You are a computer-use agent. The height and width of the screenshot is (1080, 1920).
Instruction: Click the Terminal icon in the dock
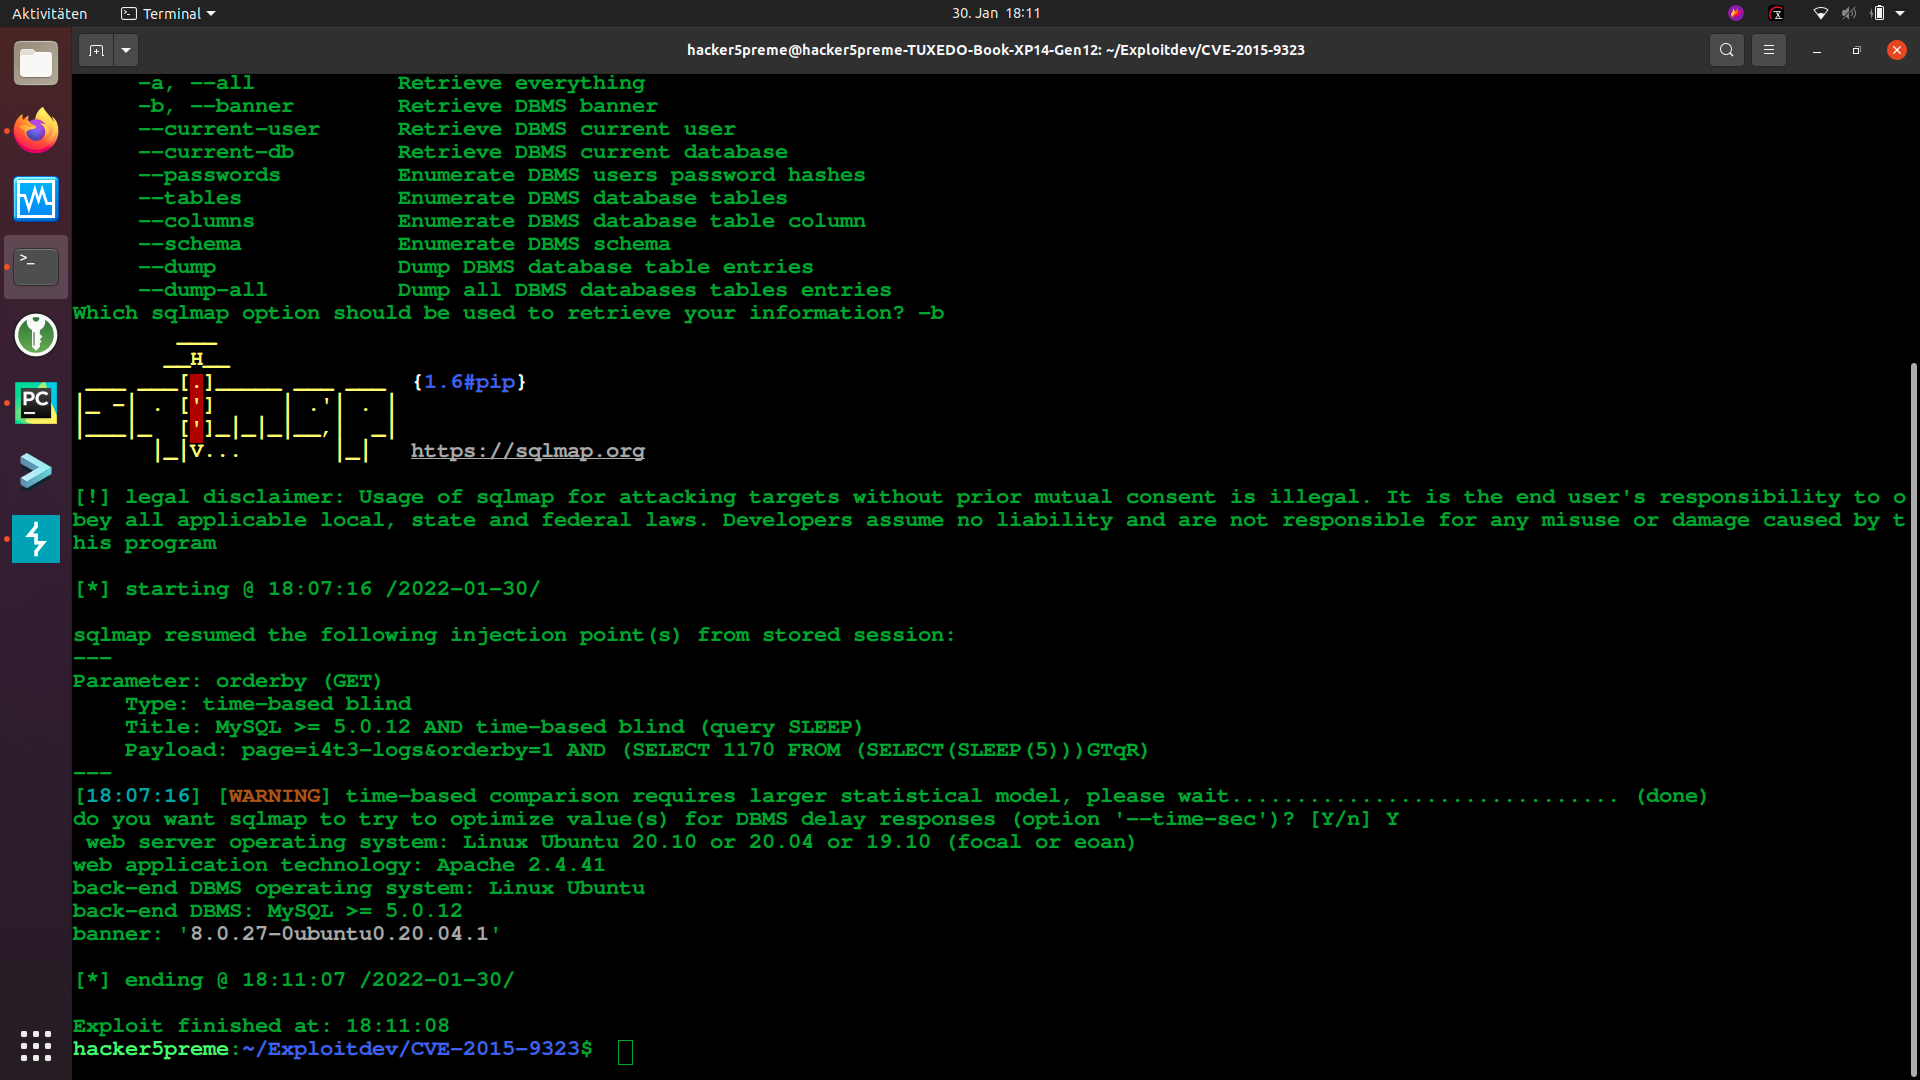36,267
